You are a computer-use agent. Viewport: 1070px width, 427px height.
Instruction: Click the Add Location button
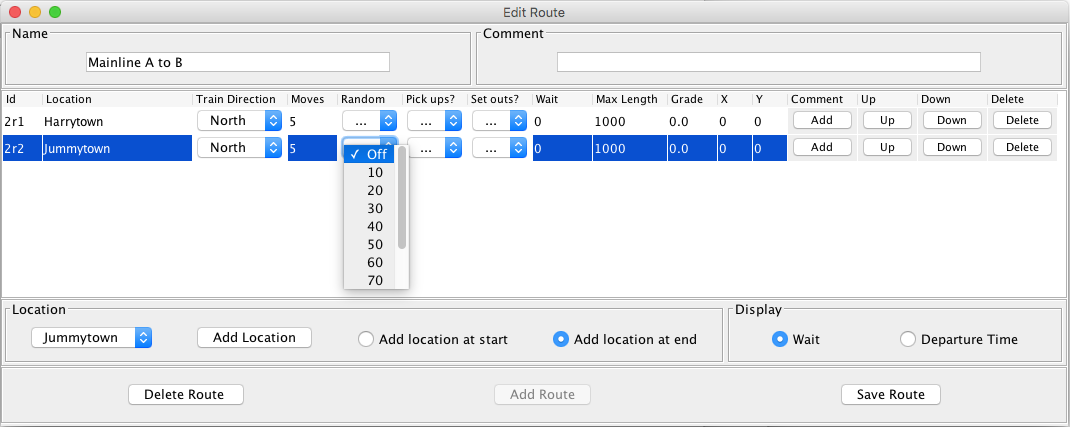[x=254, y=338]
